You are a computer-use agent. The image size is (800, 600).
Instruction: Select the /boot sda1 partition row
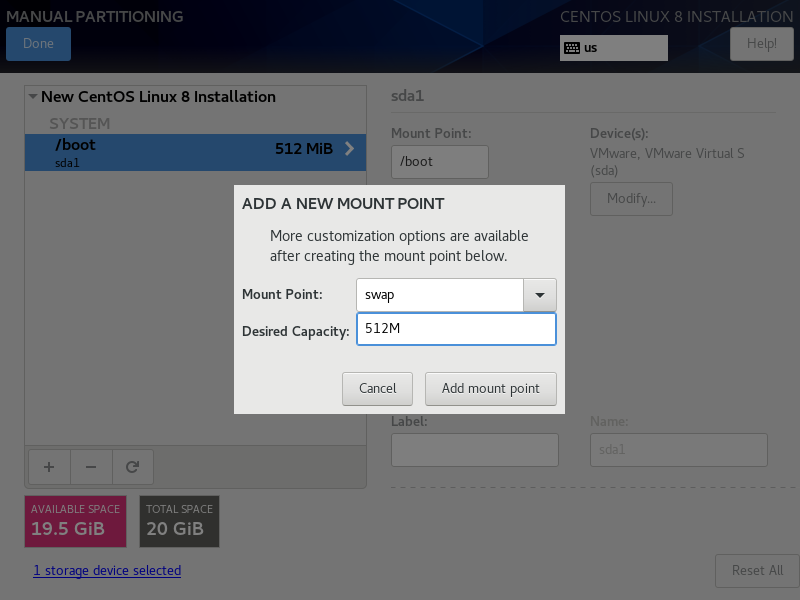(195, 153)
